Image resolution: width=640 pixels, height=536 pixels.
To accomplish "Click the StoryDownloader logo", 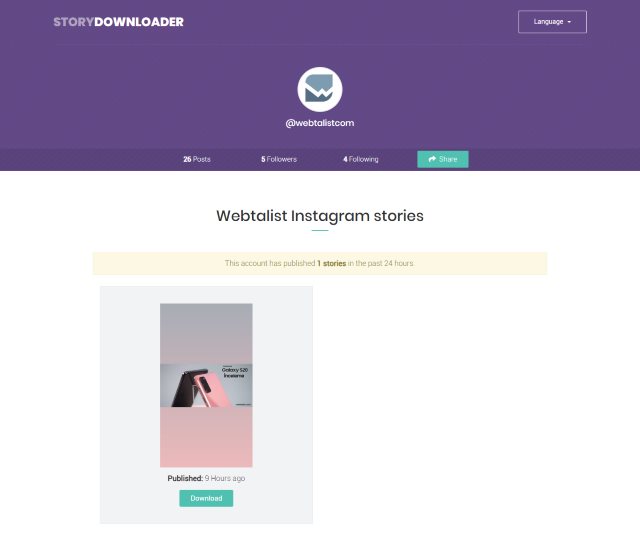I will coord(118,22).
